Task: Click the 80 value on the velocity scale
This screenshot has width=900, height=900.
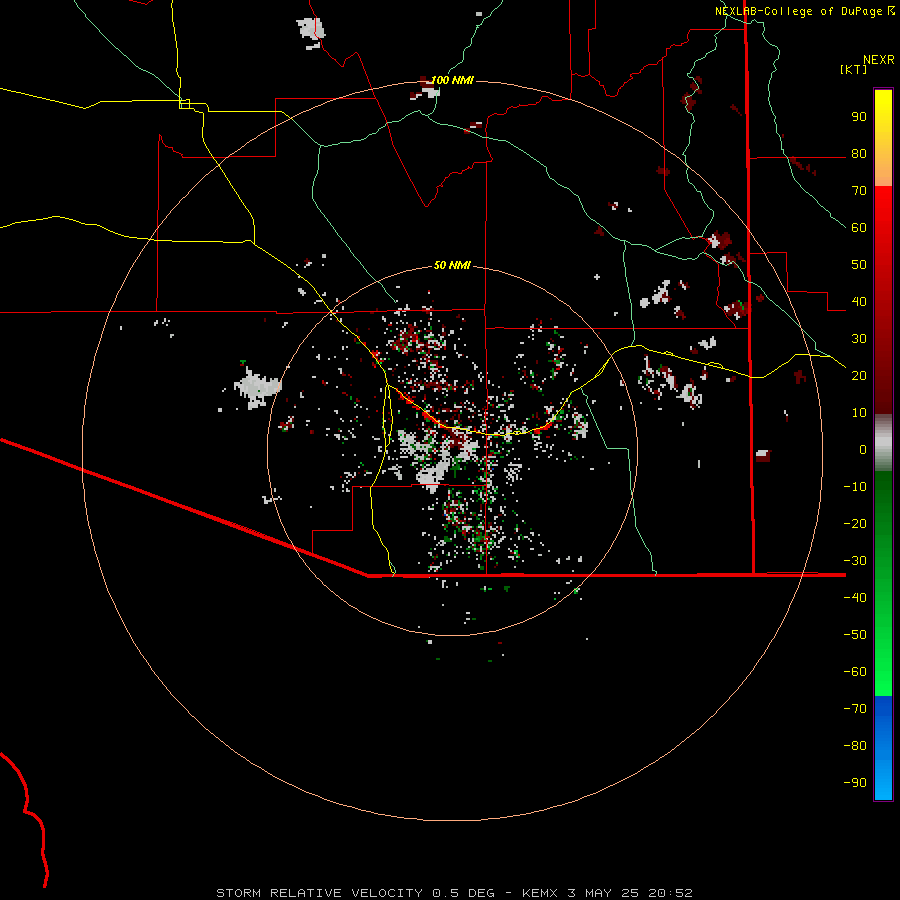Action: (859, 154)
